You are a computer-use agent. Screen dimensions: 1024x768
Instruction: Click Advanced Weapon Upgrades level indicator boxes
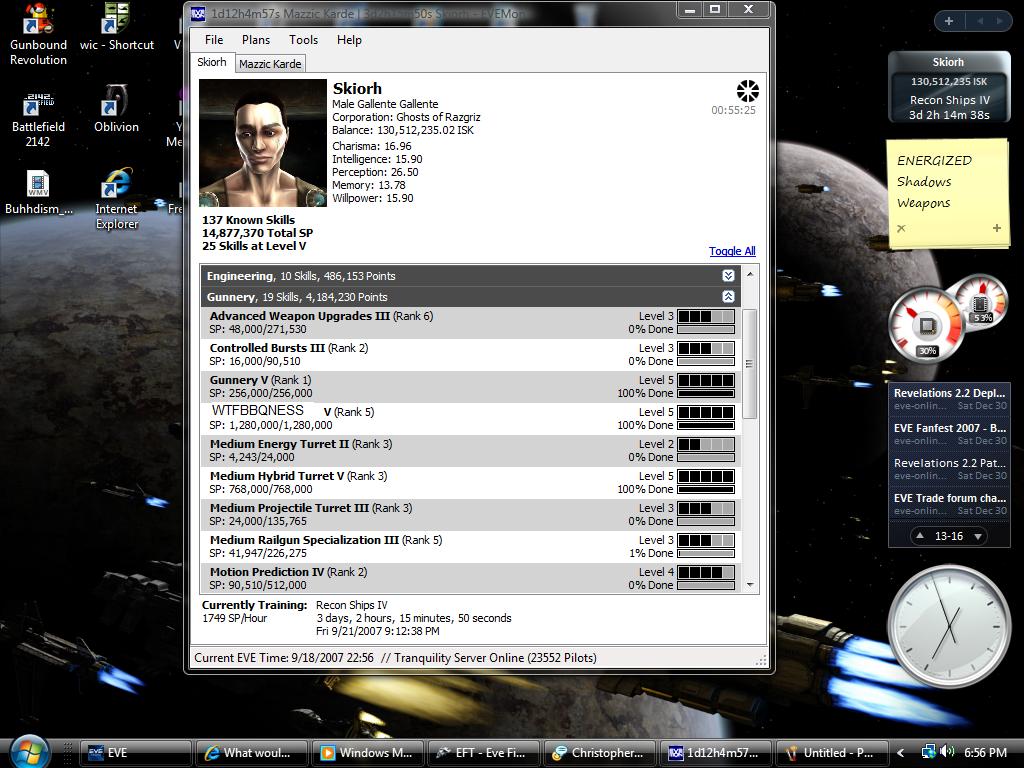(705, 316)
